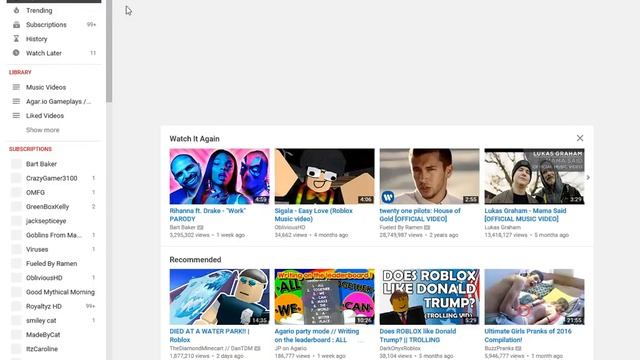Click the Subscriptions icon in sidebar
Viewport: 640px width, 360px height.
tap(16, 24)
